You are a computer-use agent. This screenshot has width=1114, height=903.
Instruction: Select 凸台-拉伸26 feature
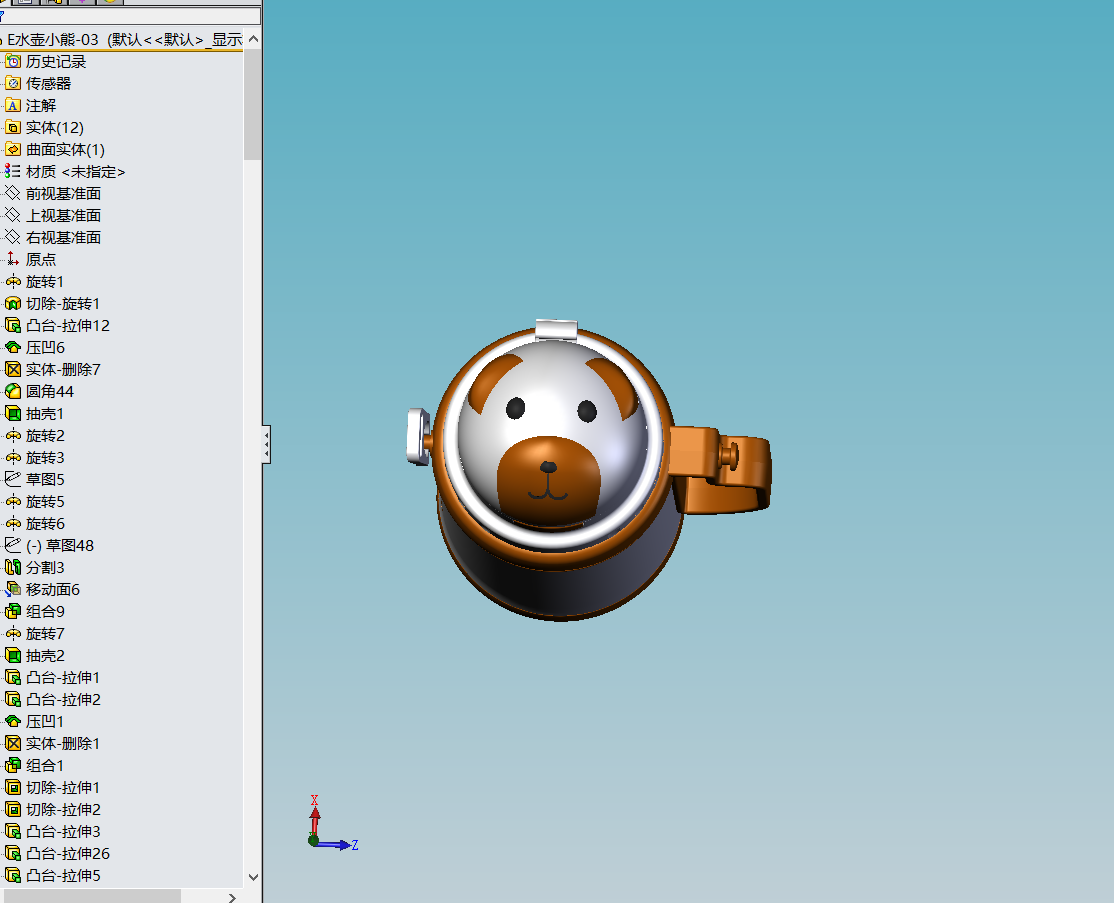click(68, 853)
